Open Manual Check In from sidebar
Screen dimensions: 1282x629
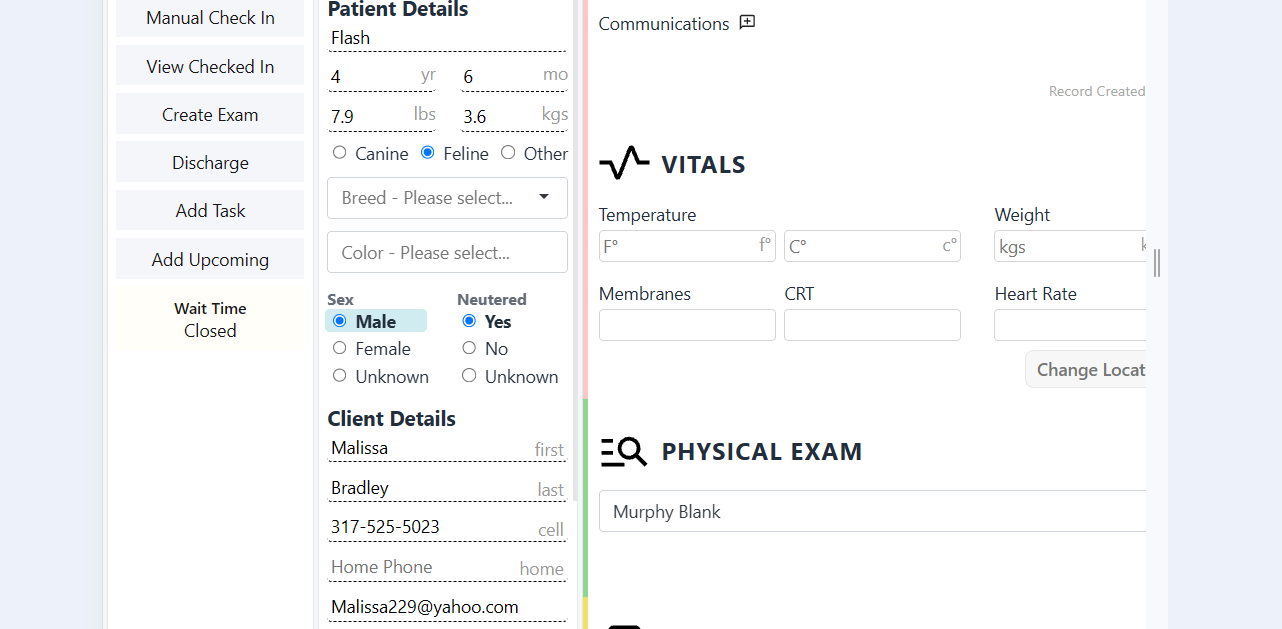(x=210, y=18)
